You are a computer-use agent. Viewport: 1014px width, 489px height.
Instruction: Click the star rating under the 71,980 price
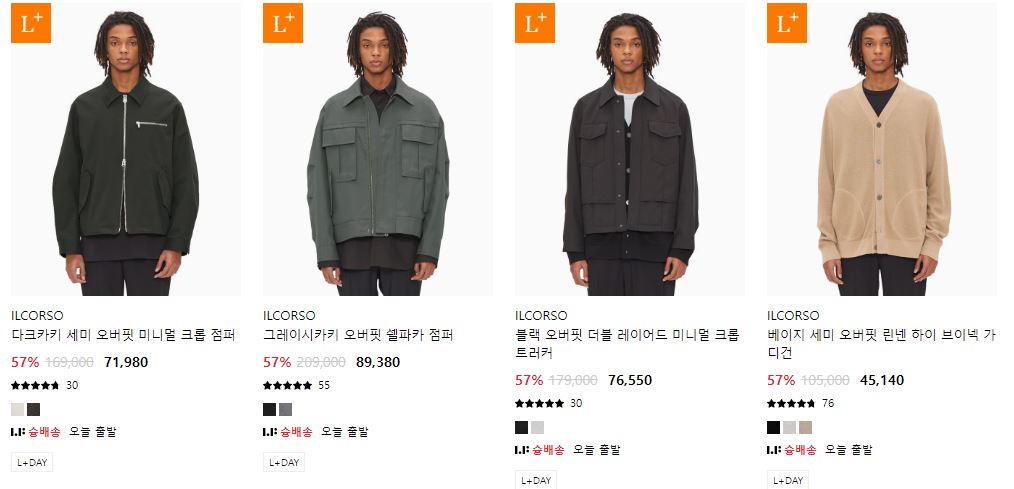pos(36,386)
